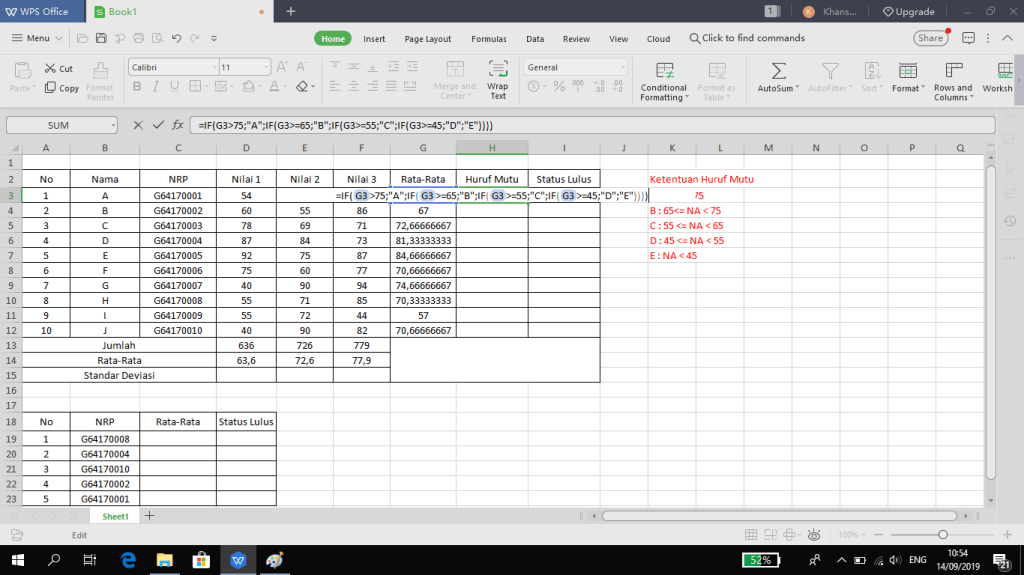The image size is (1024, 575).
Task: Click the zoom slider handle
Action: 942,535
